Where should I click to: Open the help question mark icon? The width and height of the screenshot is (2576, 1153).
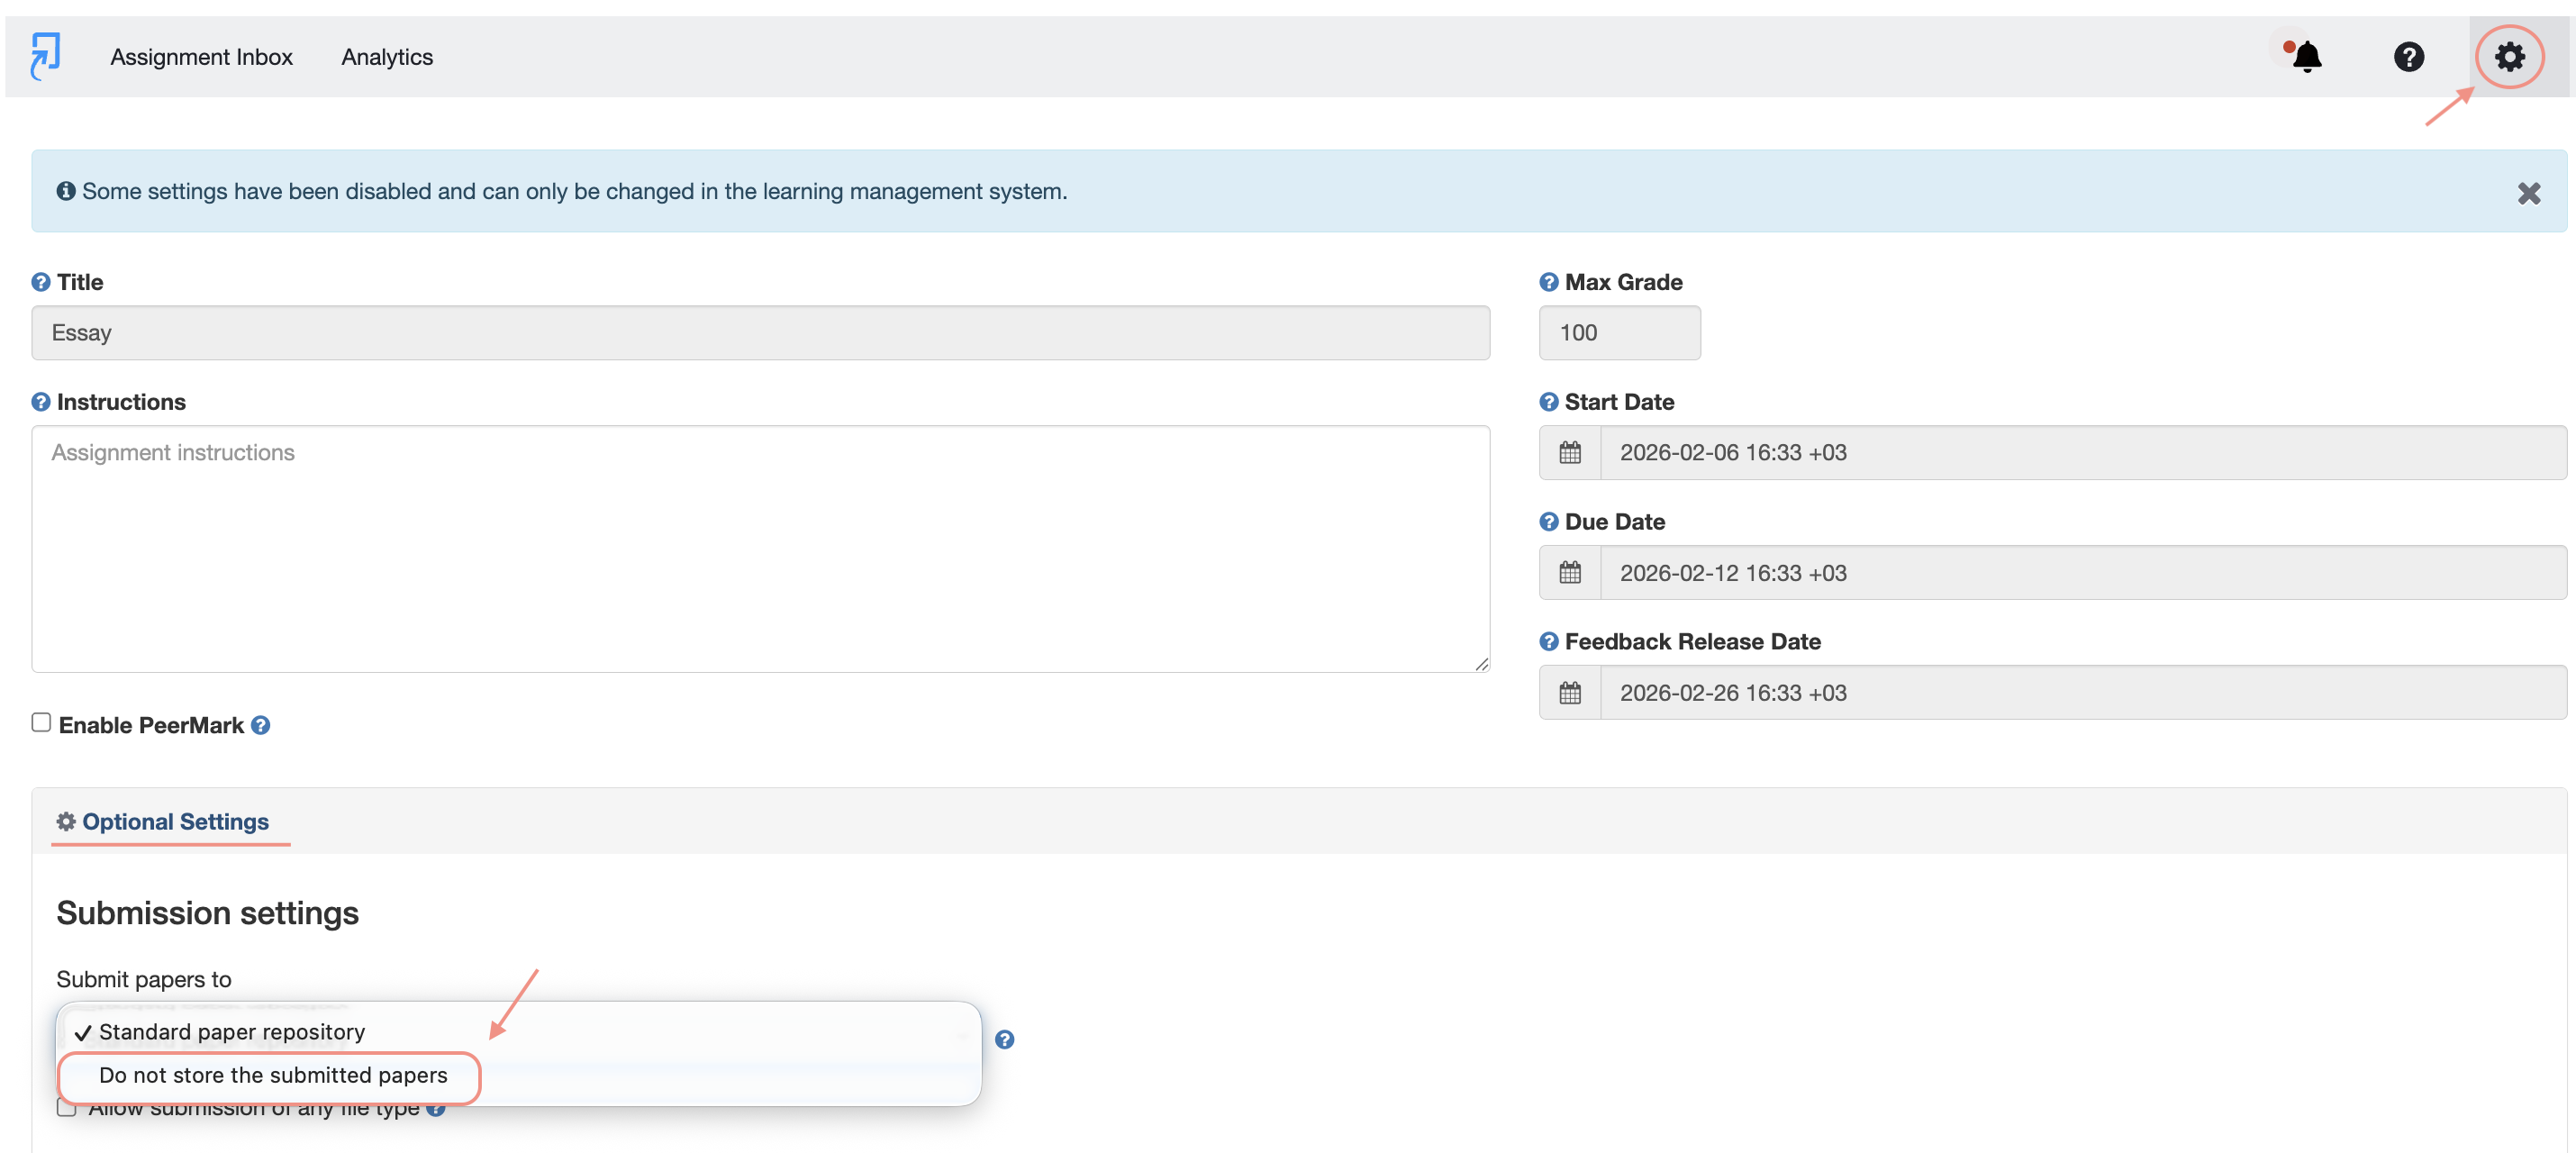pyautogui.click(x=2408, y=57)
